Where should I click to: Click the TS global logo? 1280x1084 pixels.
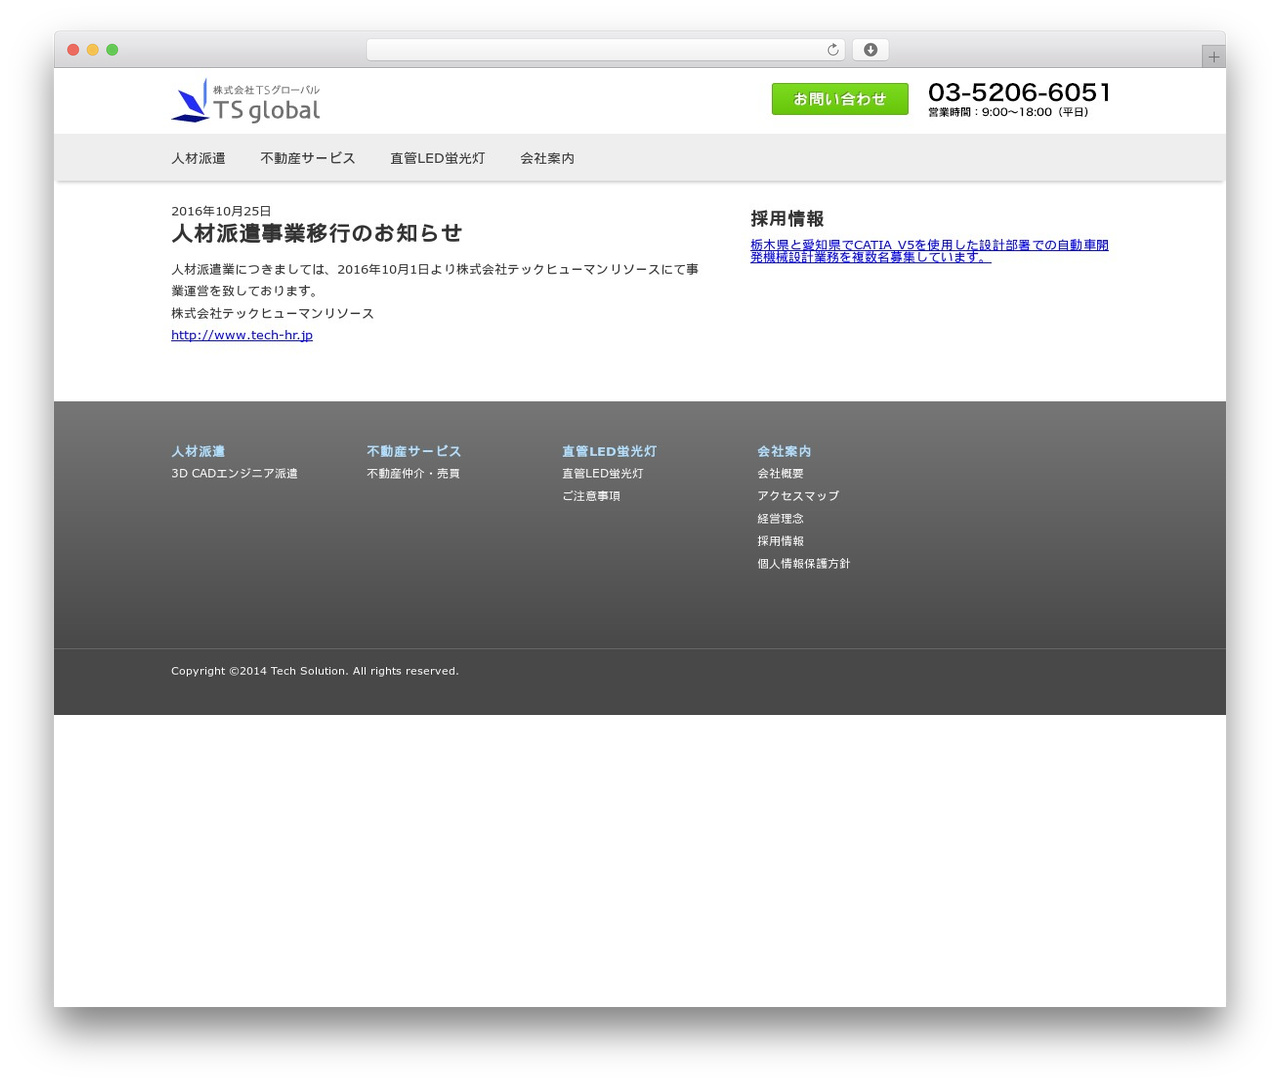tap(246, 101)
